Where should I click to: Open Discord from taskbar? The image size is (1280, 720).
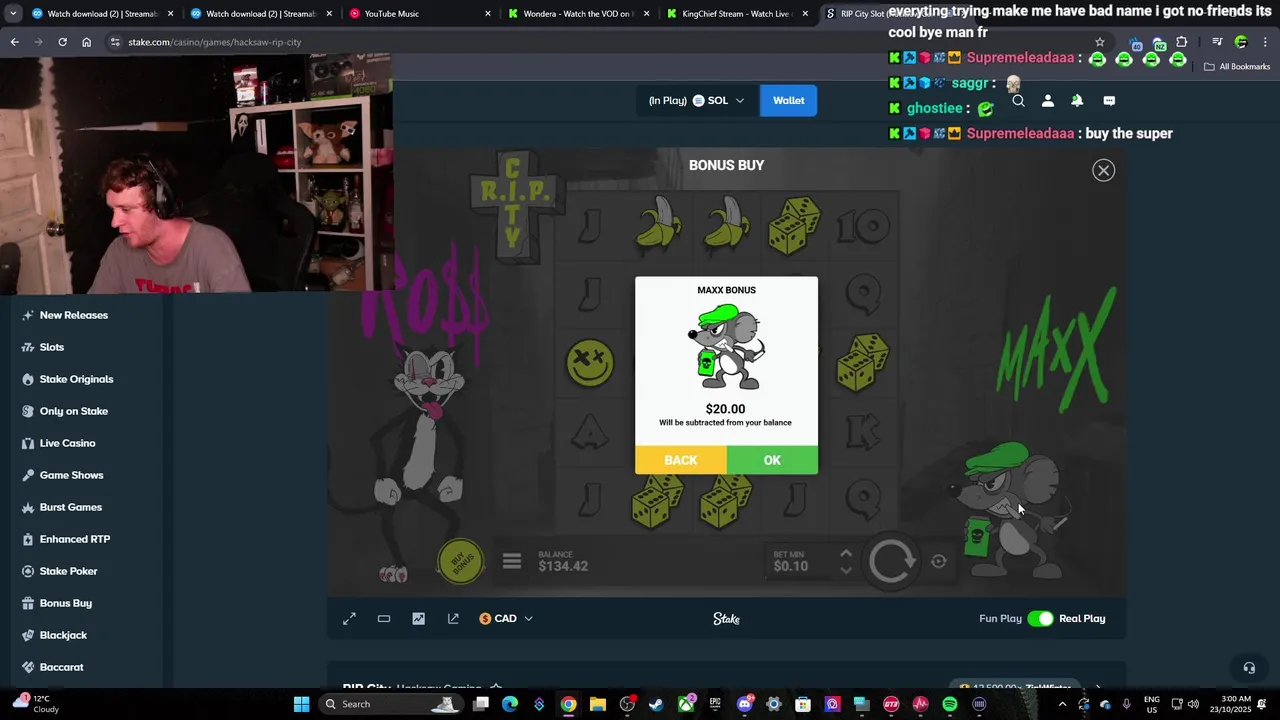[x=744, y=704]
